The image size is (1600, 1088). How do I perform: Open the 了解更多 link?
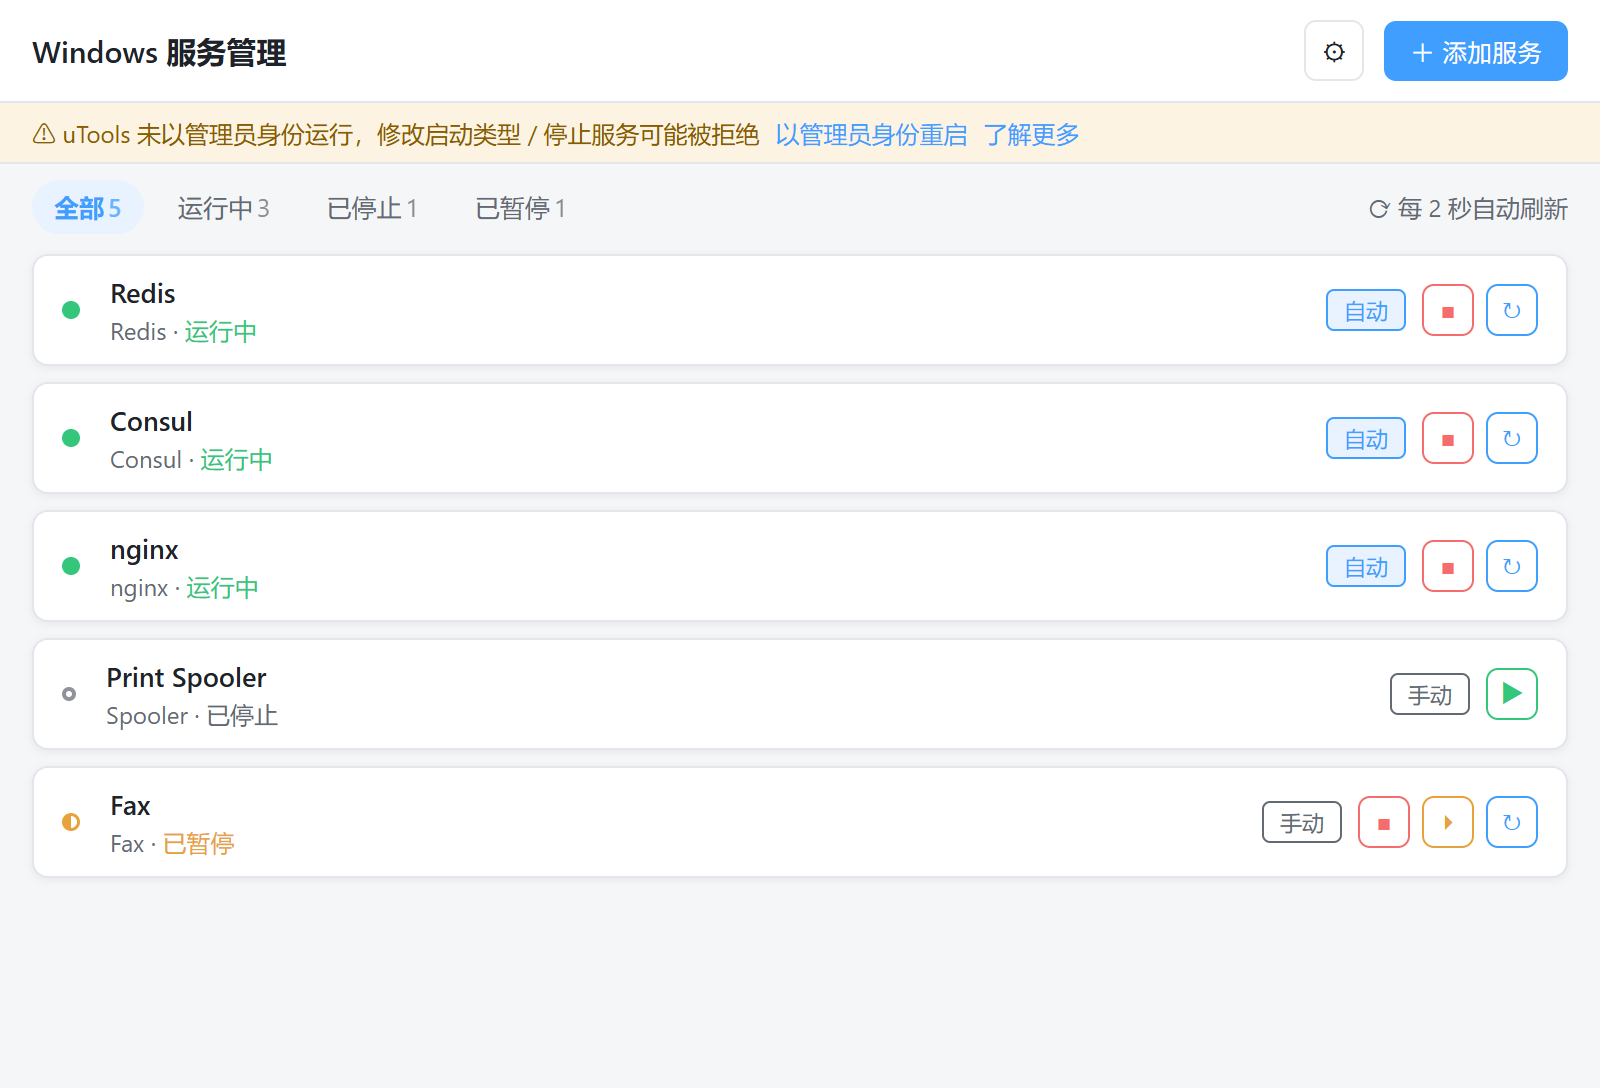1031,134
